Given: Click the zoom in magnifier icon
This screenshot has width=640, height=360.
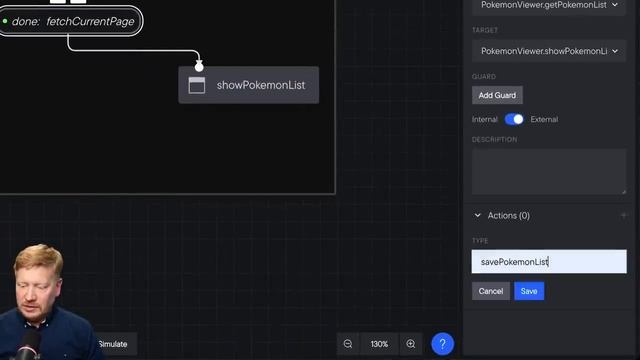Looking at the screenshot, I should (411, 344).
